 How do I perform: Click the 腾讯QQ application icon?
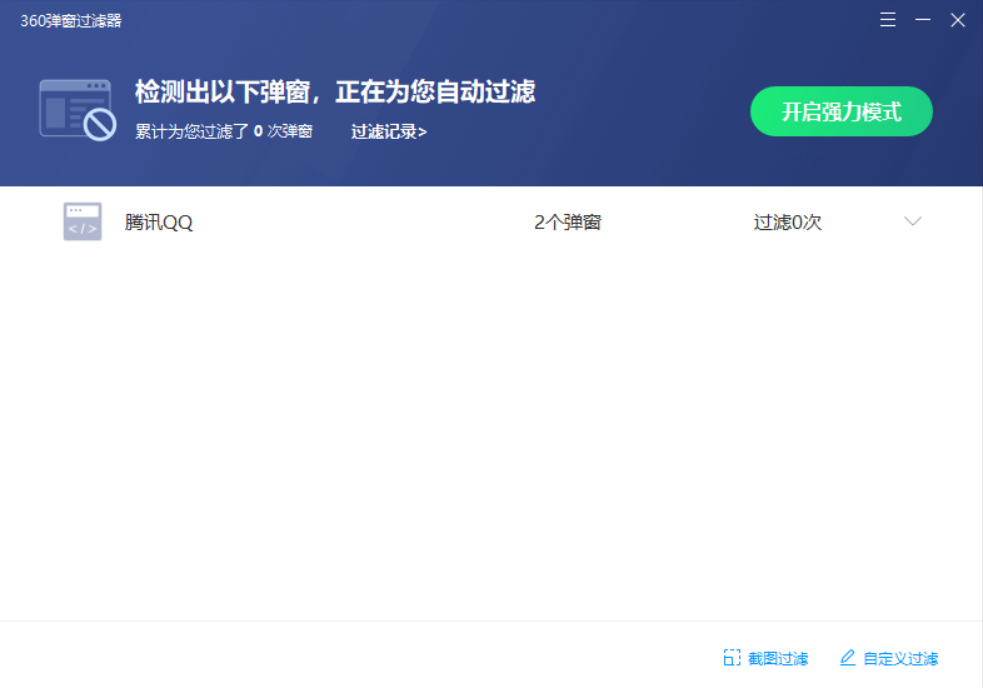(x=82, y=221)
